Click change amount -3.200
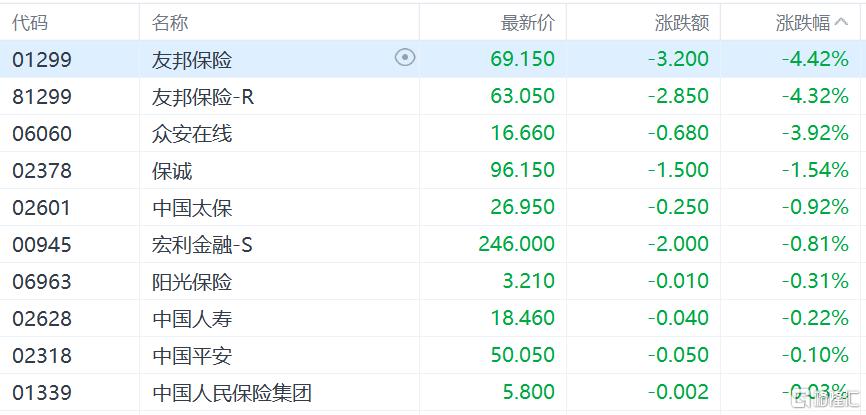Image resolution: width=866 pixels, height=415 pixels. [x=678, y=59]
